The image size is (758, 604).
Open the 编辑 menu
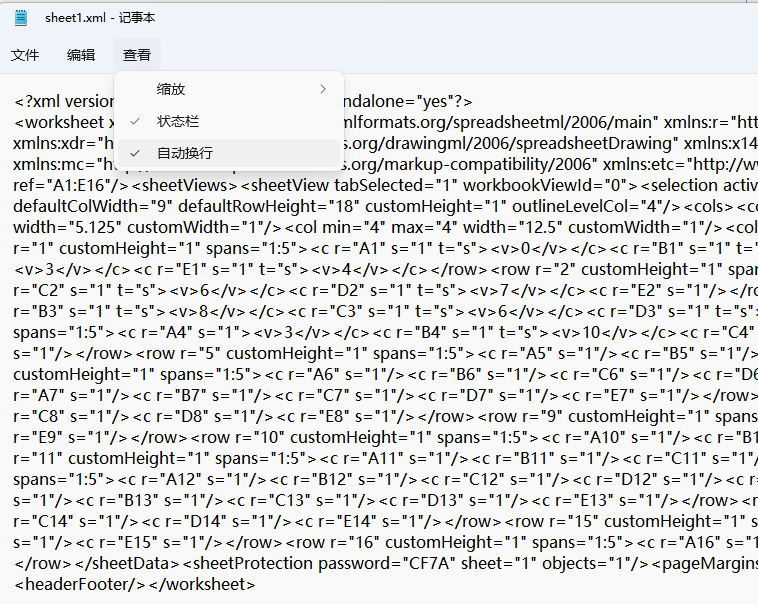[x=81, y=55]
